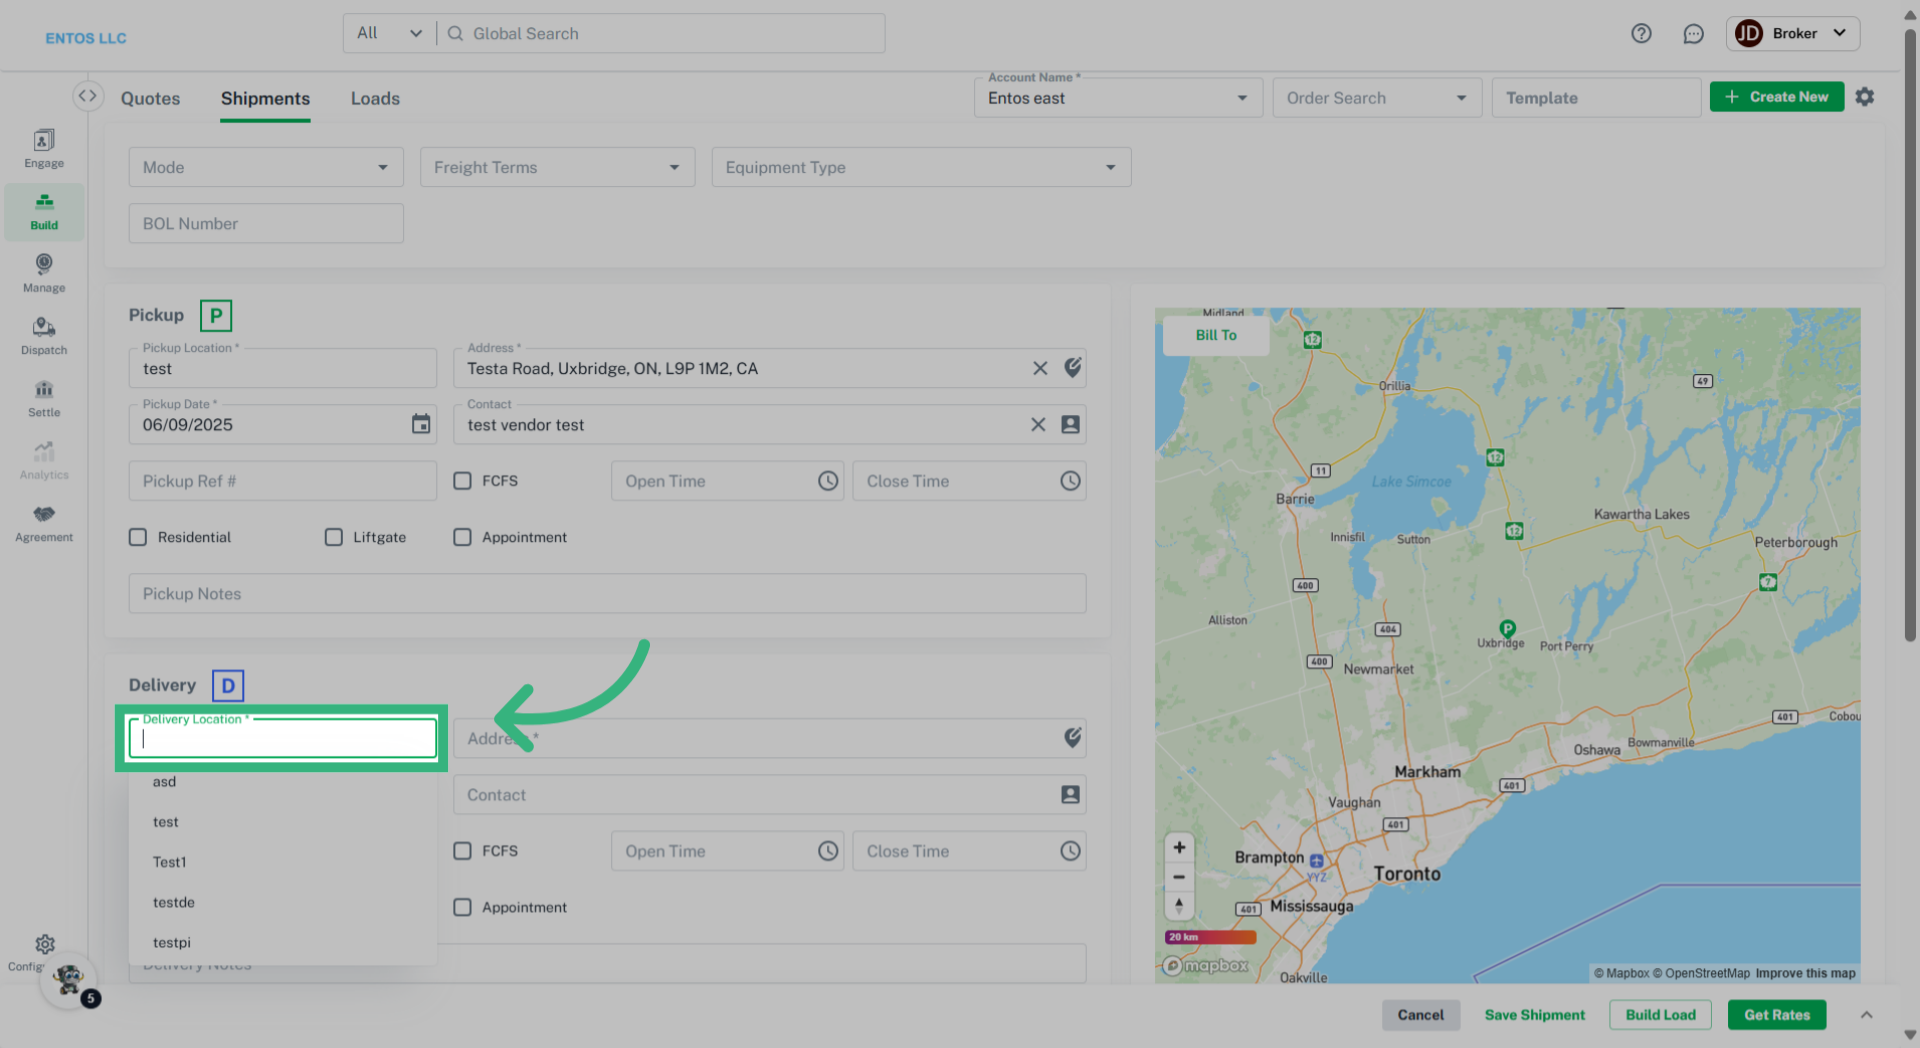
Task: Open the Equipment Type dropdown
Action: [x=920, y=167]
